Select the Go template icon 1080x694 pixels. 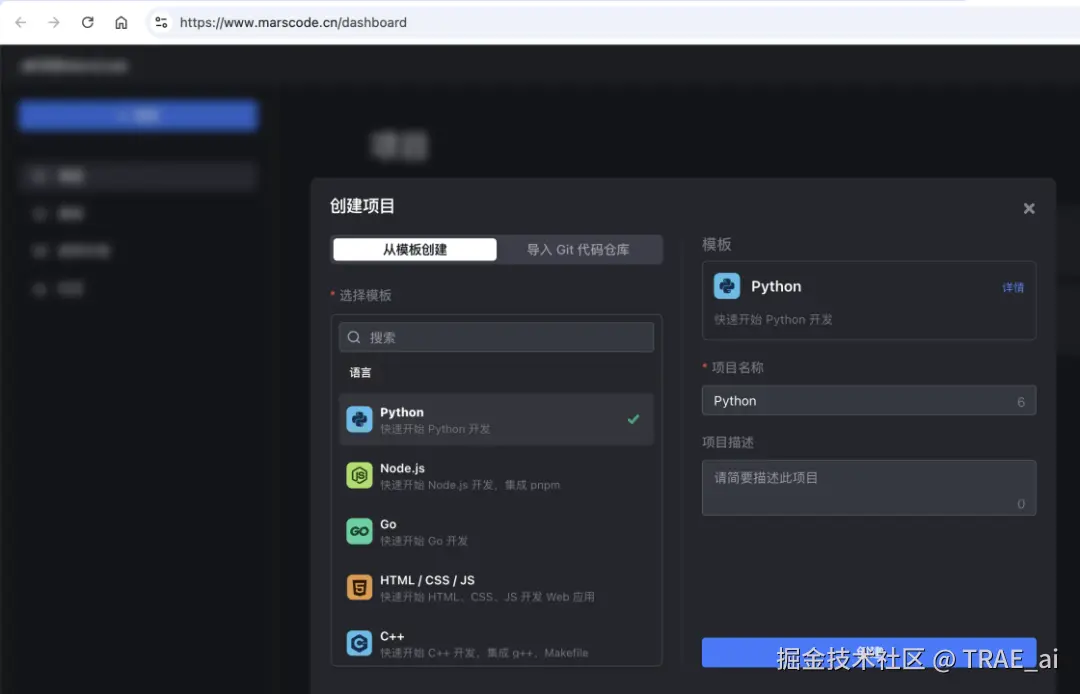360,531
